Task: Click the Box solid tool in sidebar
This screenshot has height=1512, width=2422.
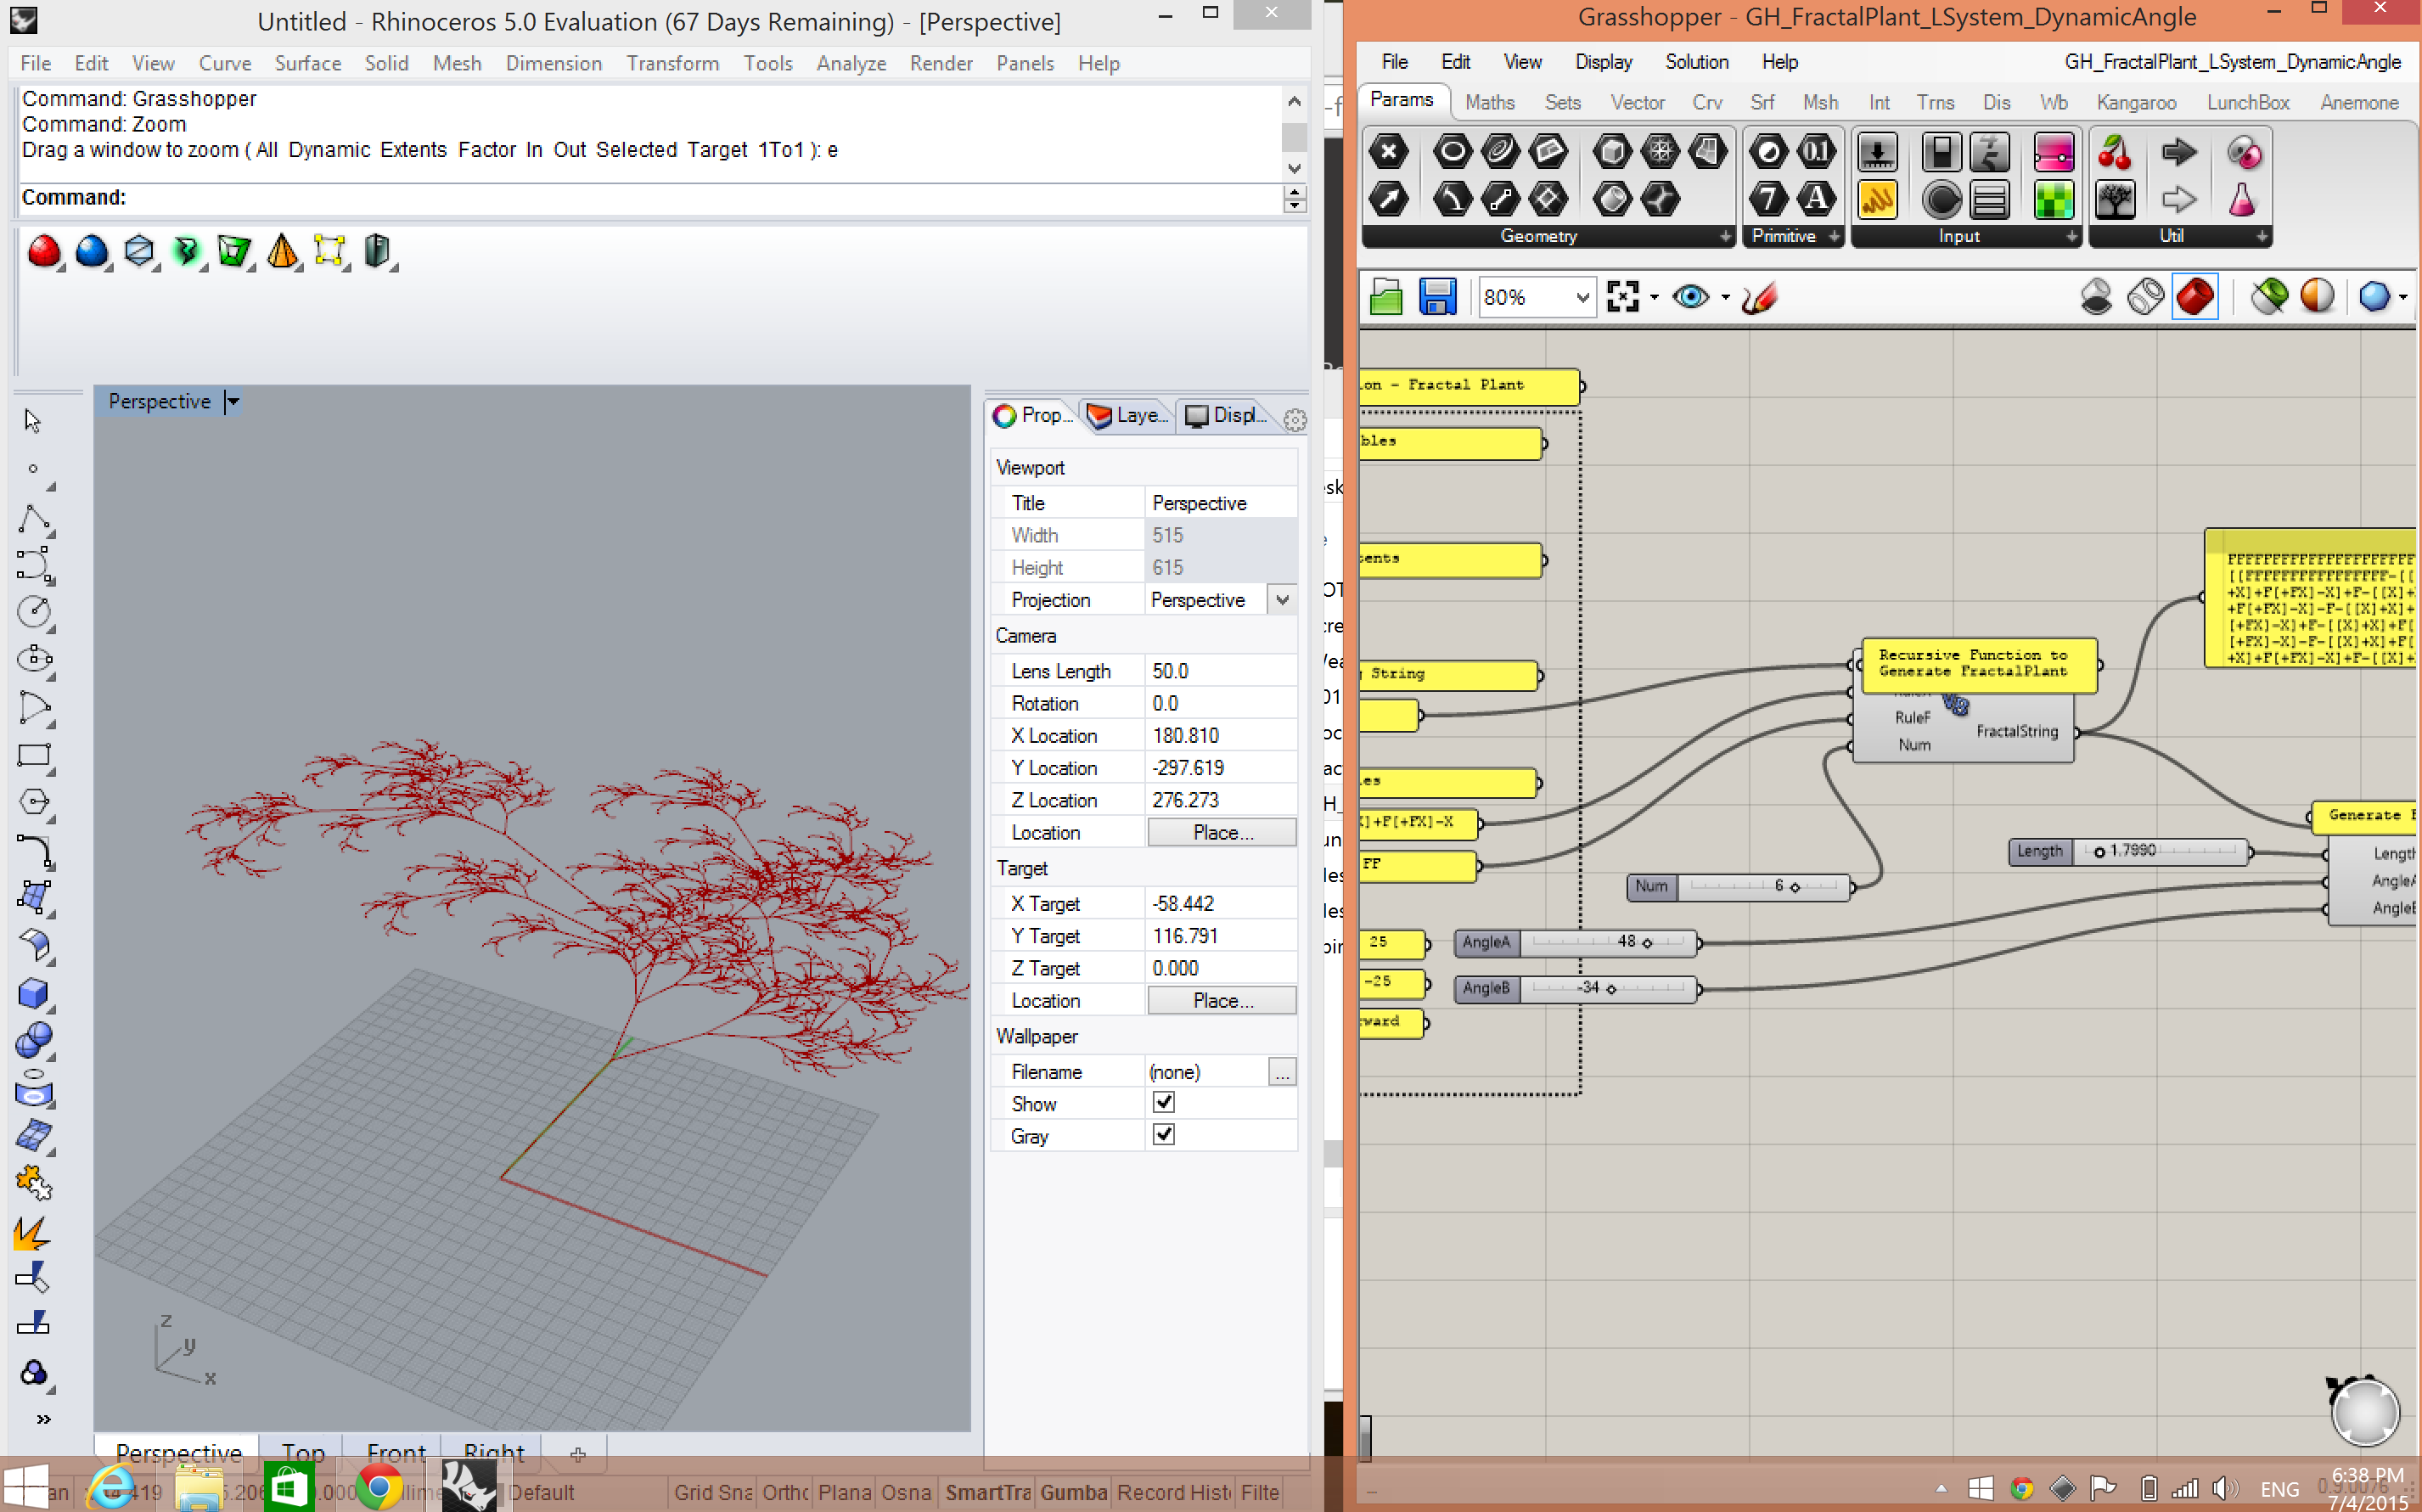Action: 33,993
